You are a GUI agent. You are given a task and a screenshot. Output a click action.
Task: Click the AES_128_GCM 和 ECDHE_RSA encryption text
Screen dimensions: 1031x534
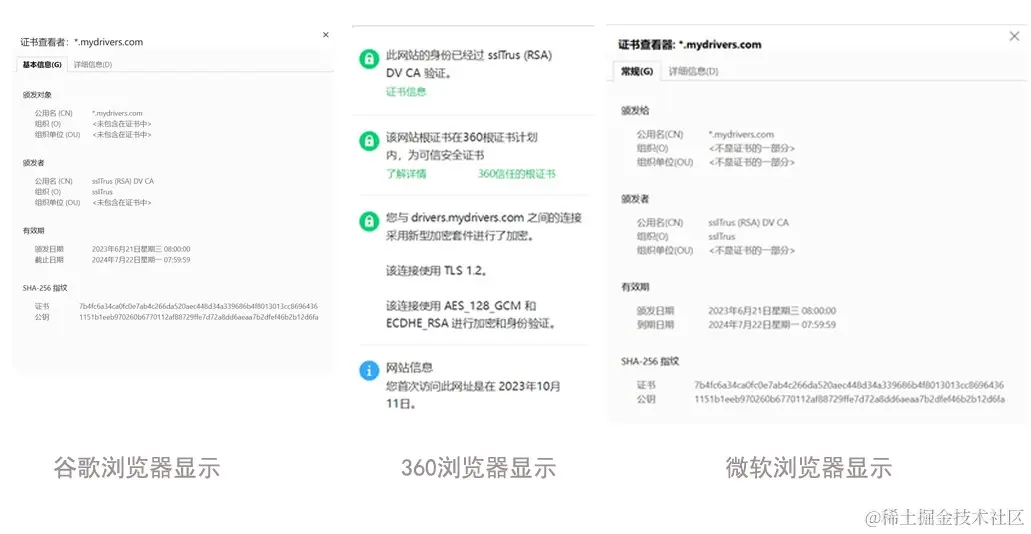471,314
